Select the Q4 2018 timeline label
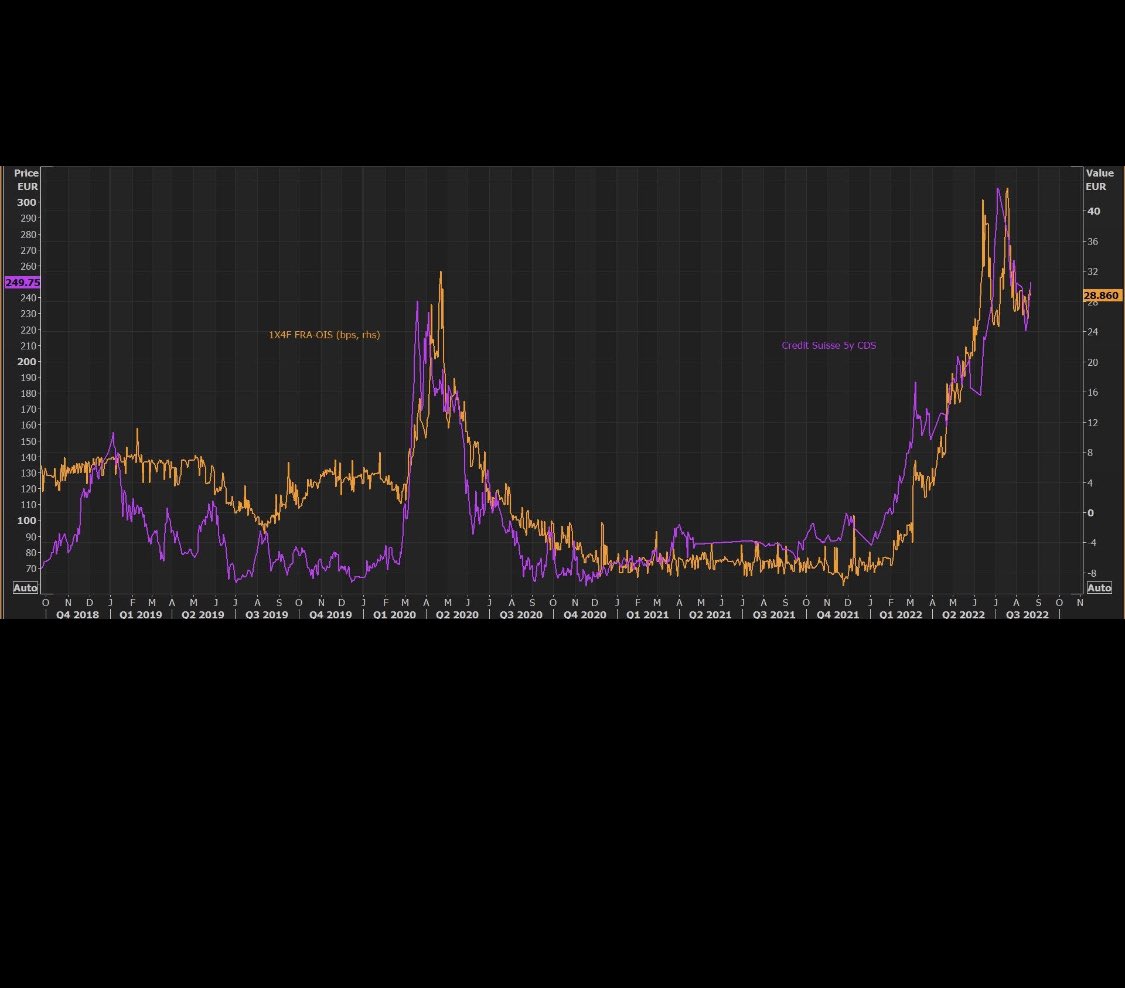The image size is (1125, 988). pos(77,615)
